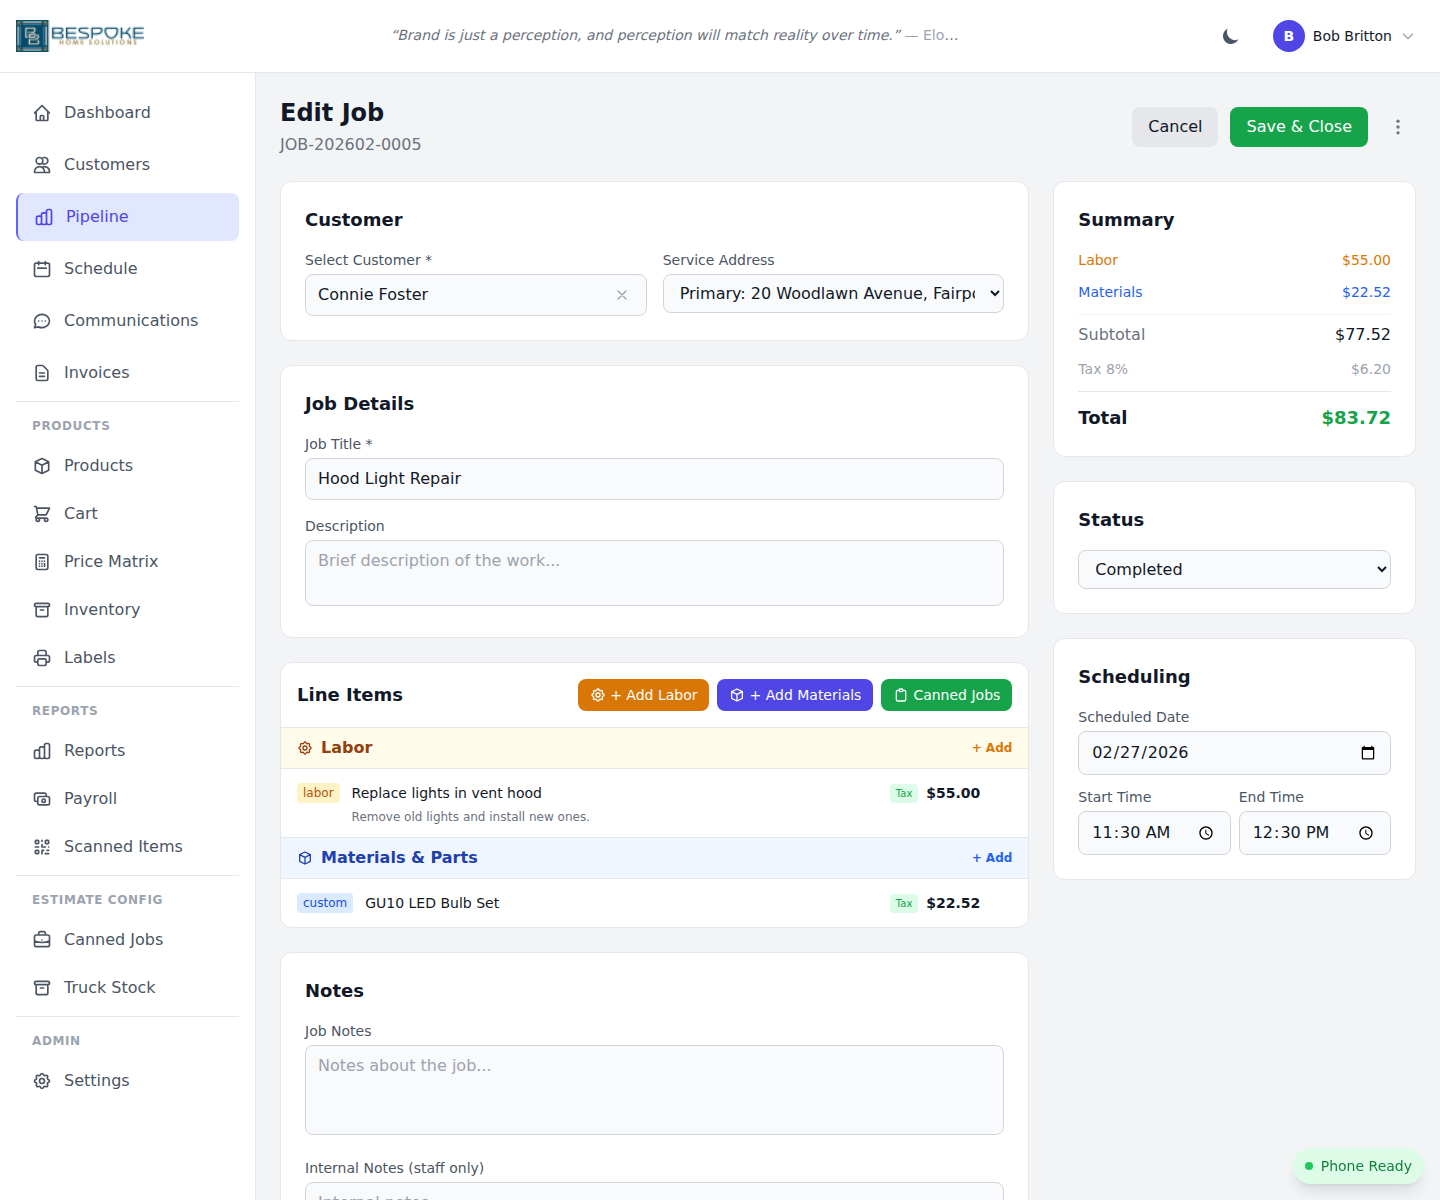Screen dimensions: 1440x1200
Task: Open the Settings gear in the sidebar
Action: [x=42, y=1080]
